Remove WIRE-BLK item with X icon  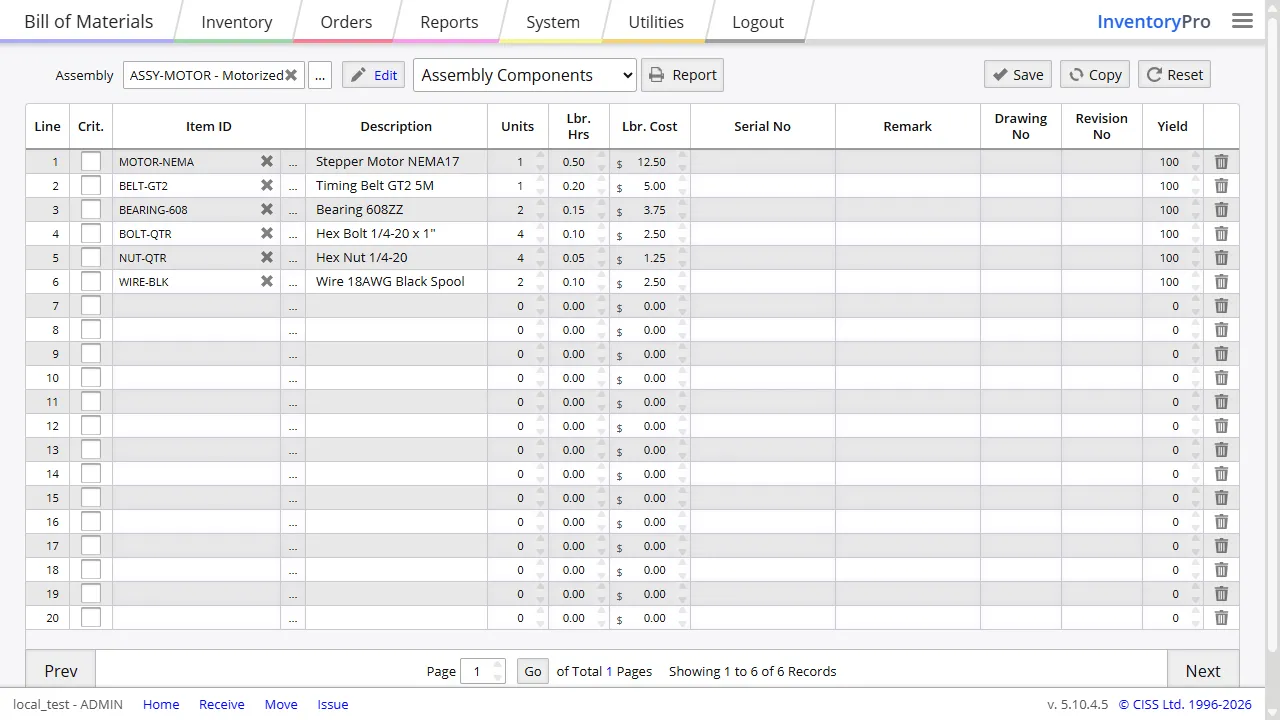[x=267, y=282]
